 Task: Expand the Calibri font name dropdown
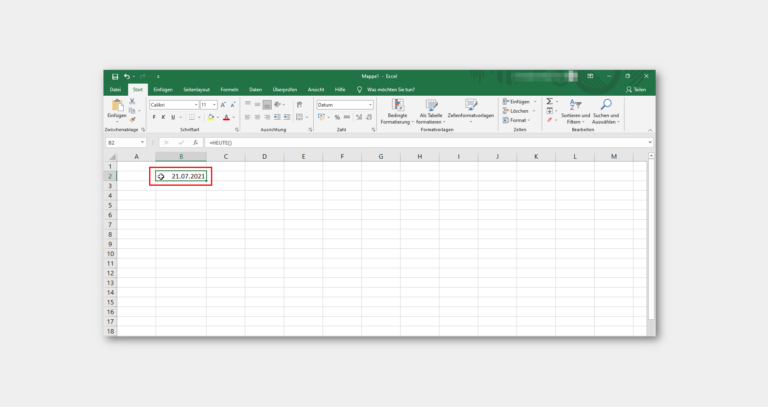[x=195, y=104]
